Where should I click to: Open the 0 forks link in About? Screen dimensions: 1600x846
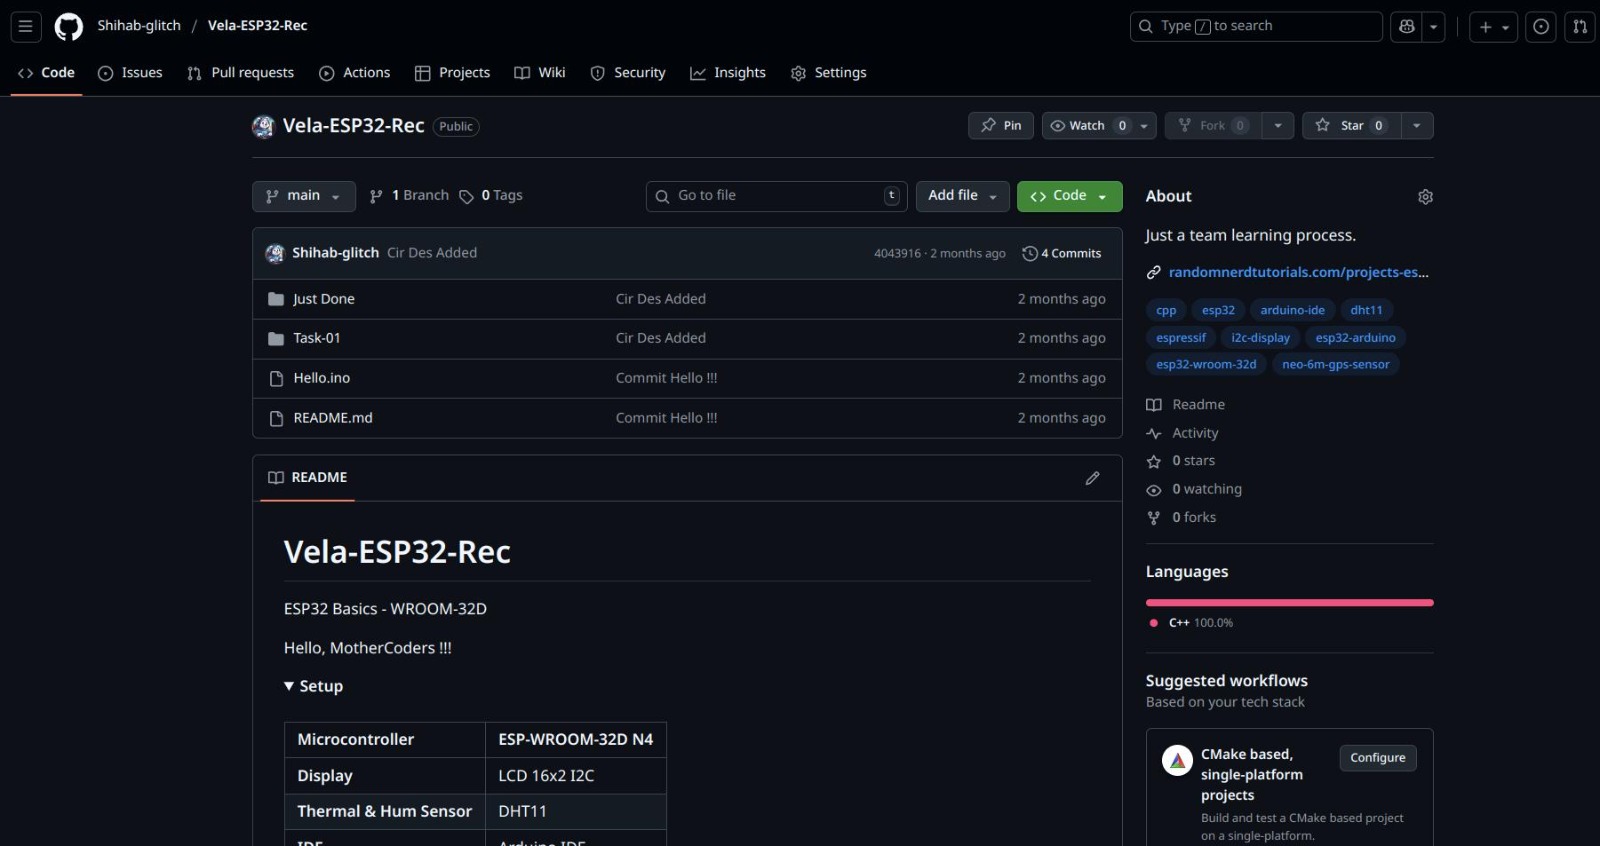1194,517
